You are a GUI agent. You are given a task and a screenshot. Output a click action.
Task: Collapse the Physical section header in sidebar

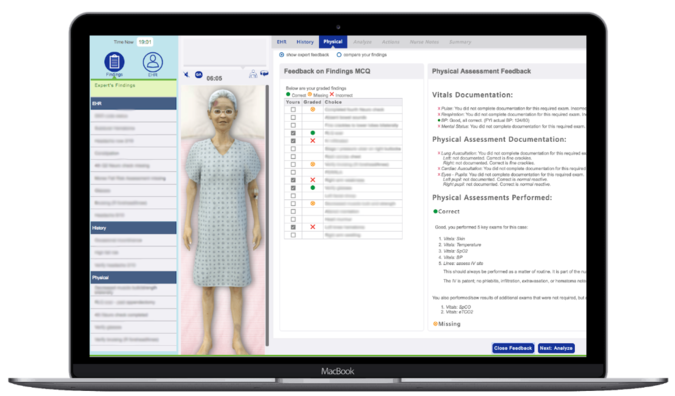click(x=133, y=278)
